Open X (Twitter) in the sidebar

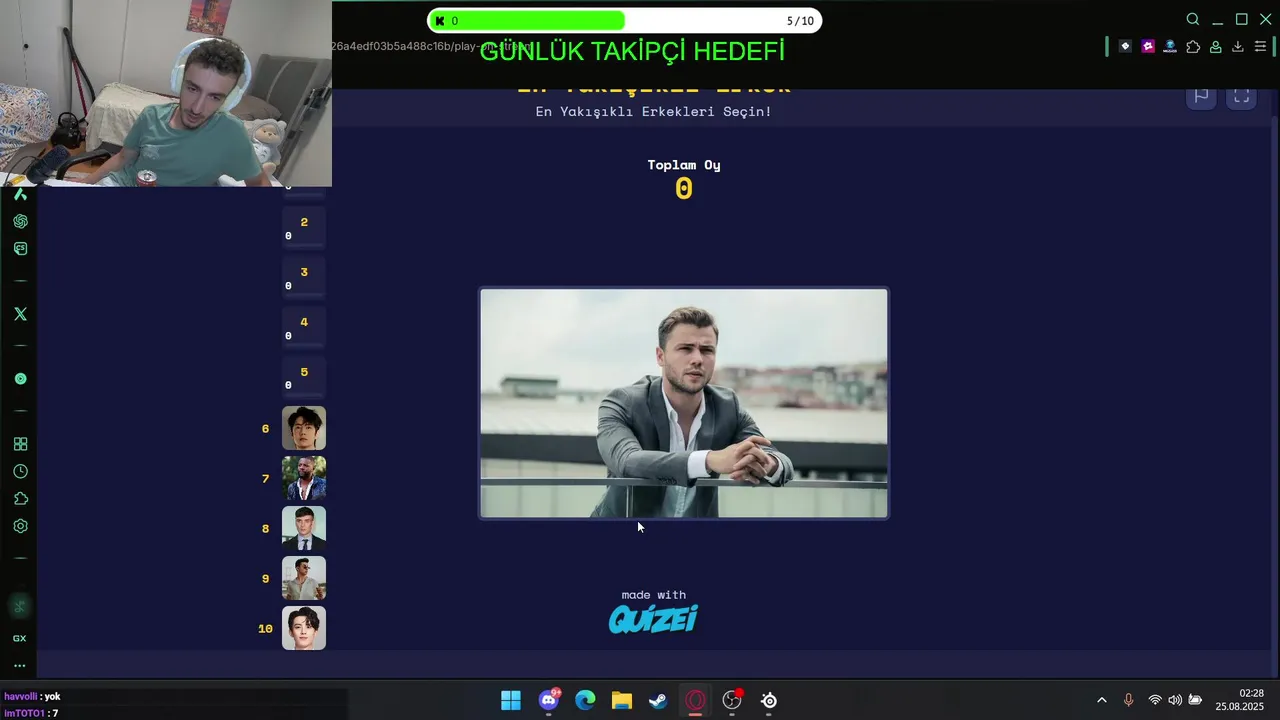[20, 314]
